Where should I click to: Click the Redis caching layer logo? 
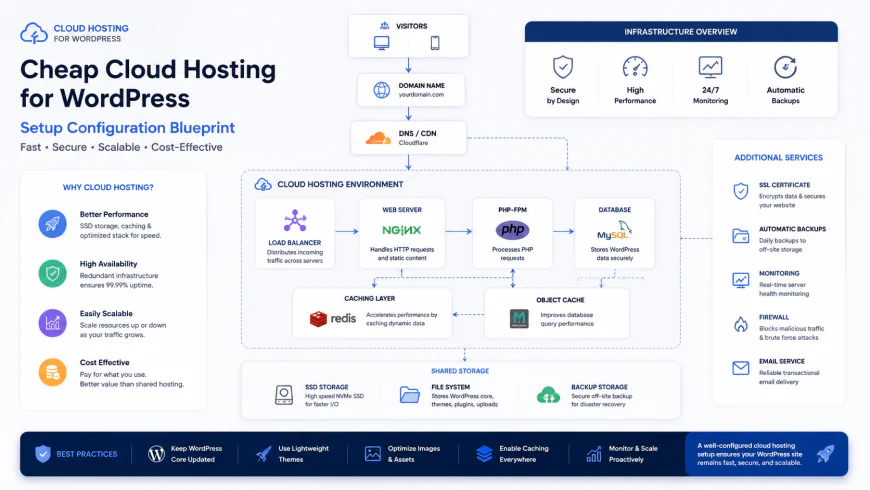pos(333,319)
